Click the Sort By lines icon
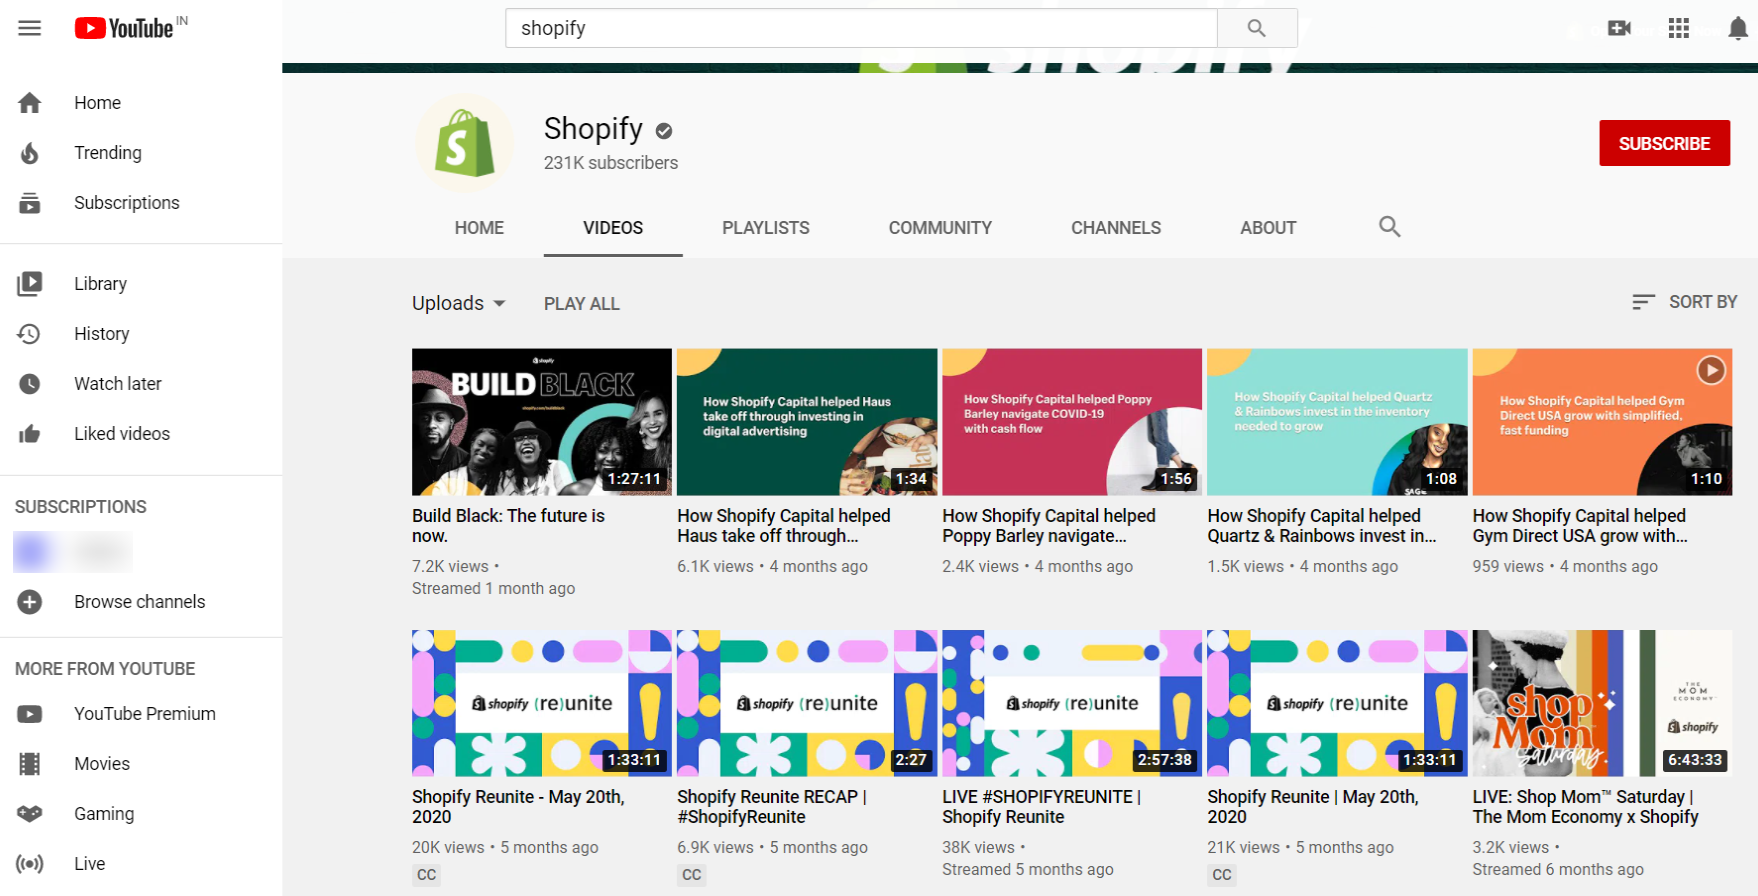 pyautogui.click(x=1643, y=302)
